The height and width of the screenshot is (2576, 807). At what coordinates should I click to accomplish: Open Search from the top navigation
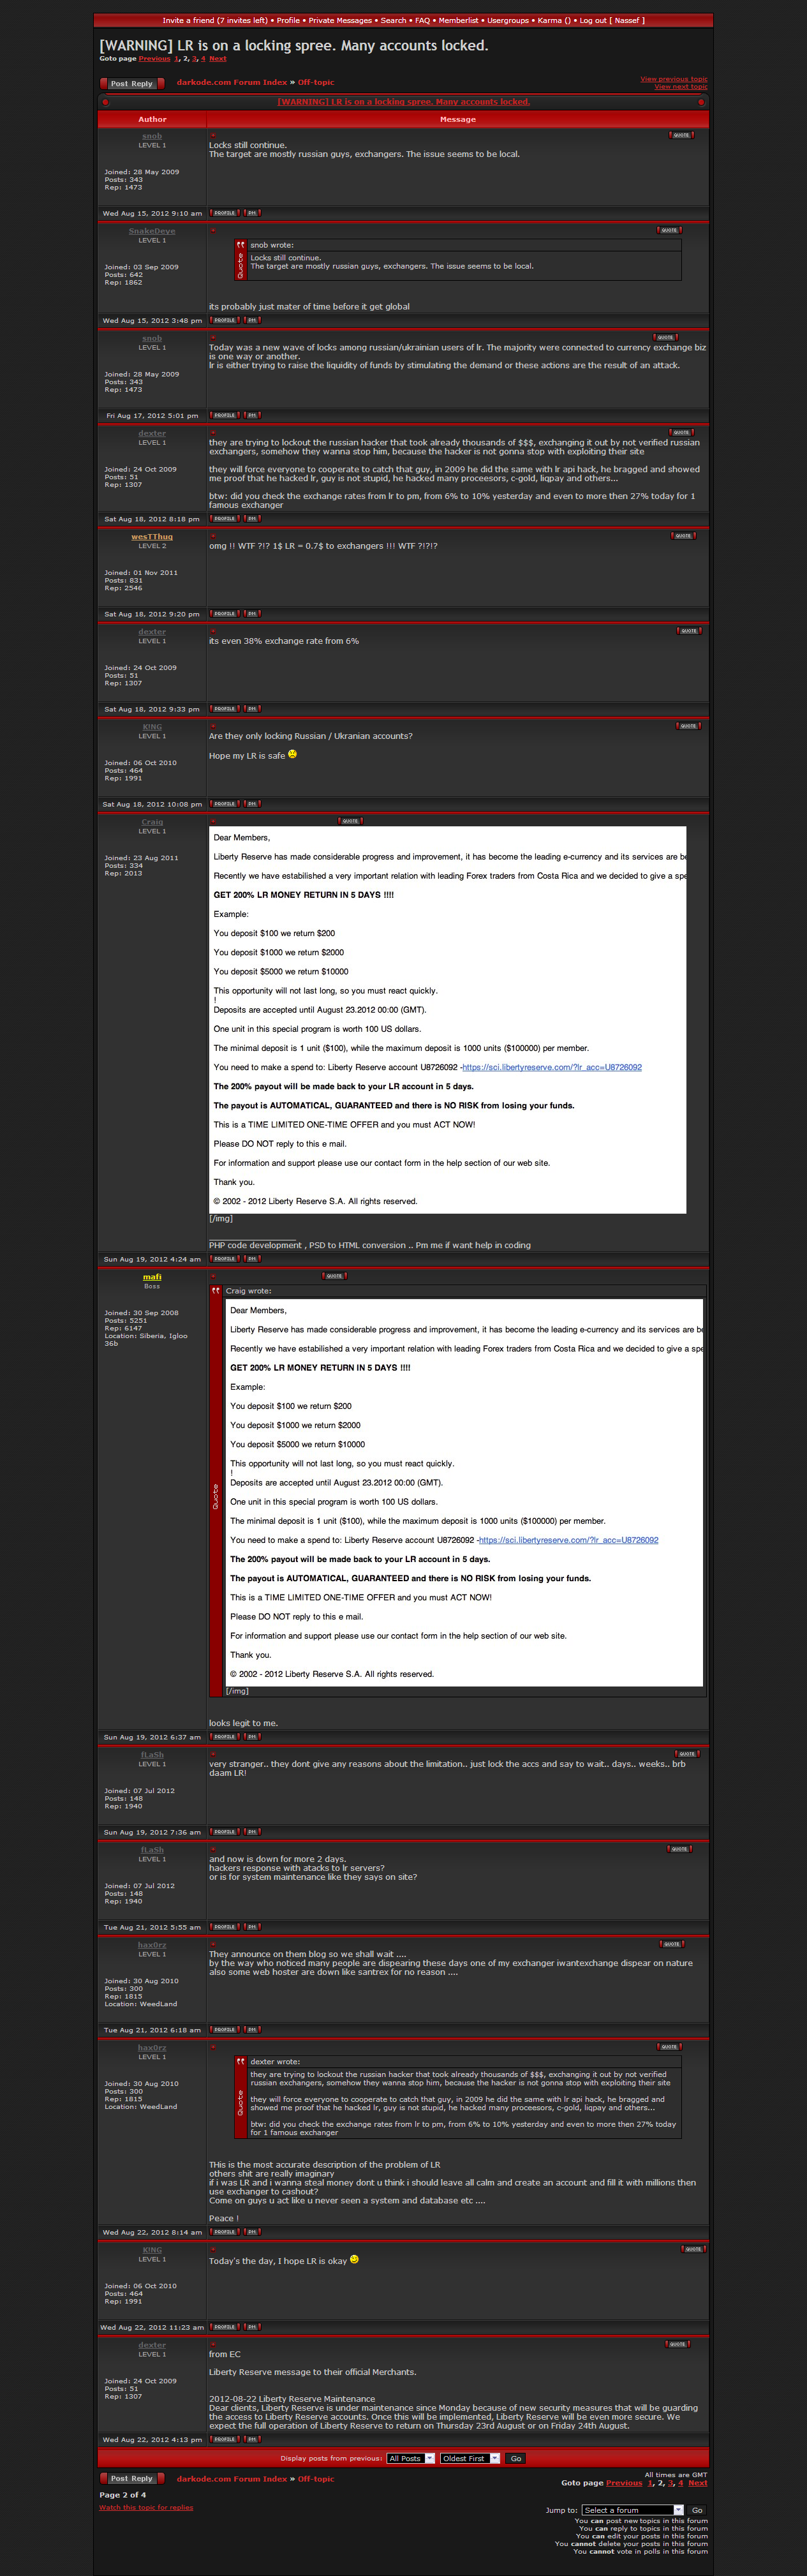[393, 20]
